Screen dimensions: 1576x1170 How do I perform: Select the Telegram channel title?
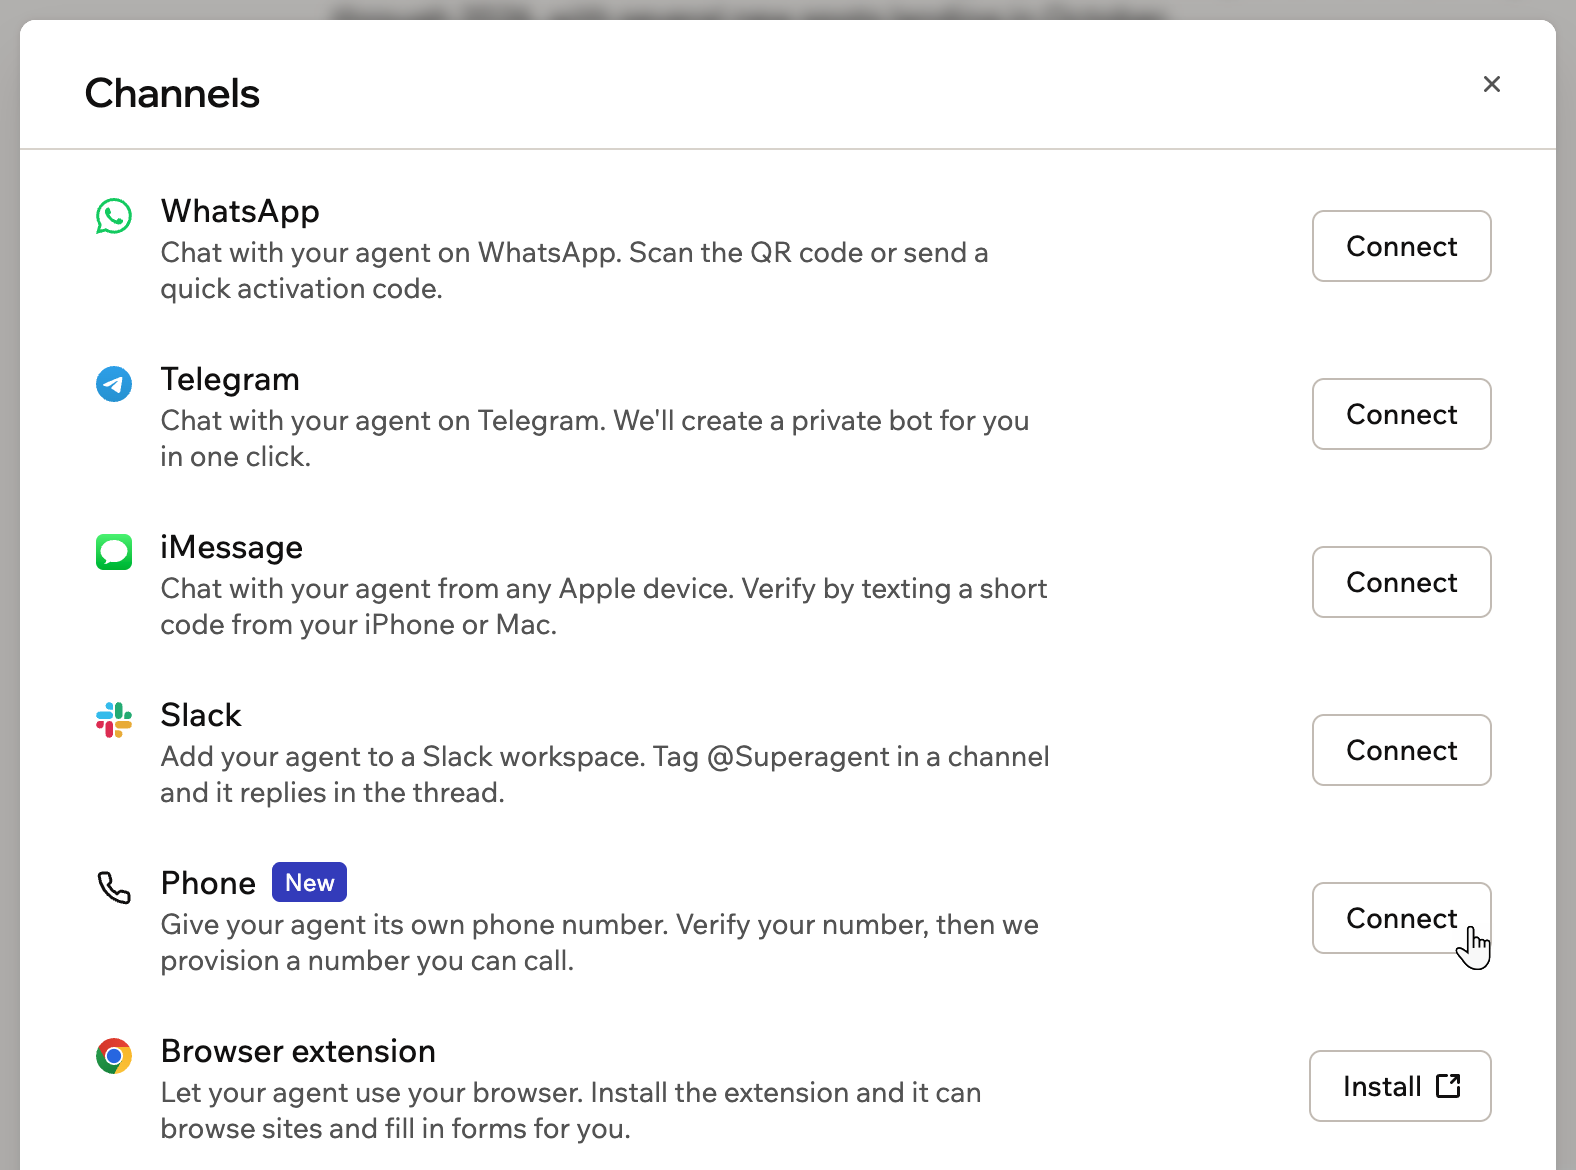tap(230, 379)
